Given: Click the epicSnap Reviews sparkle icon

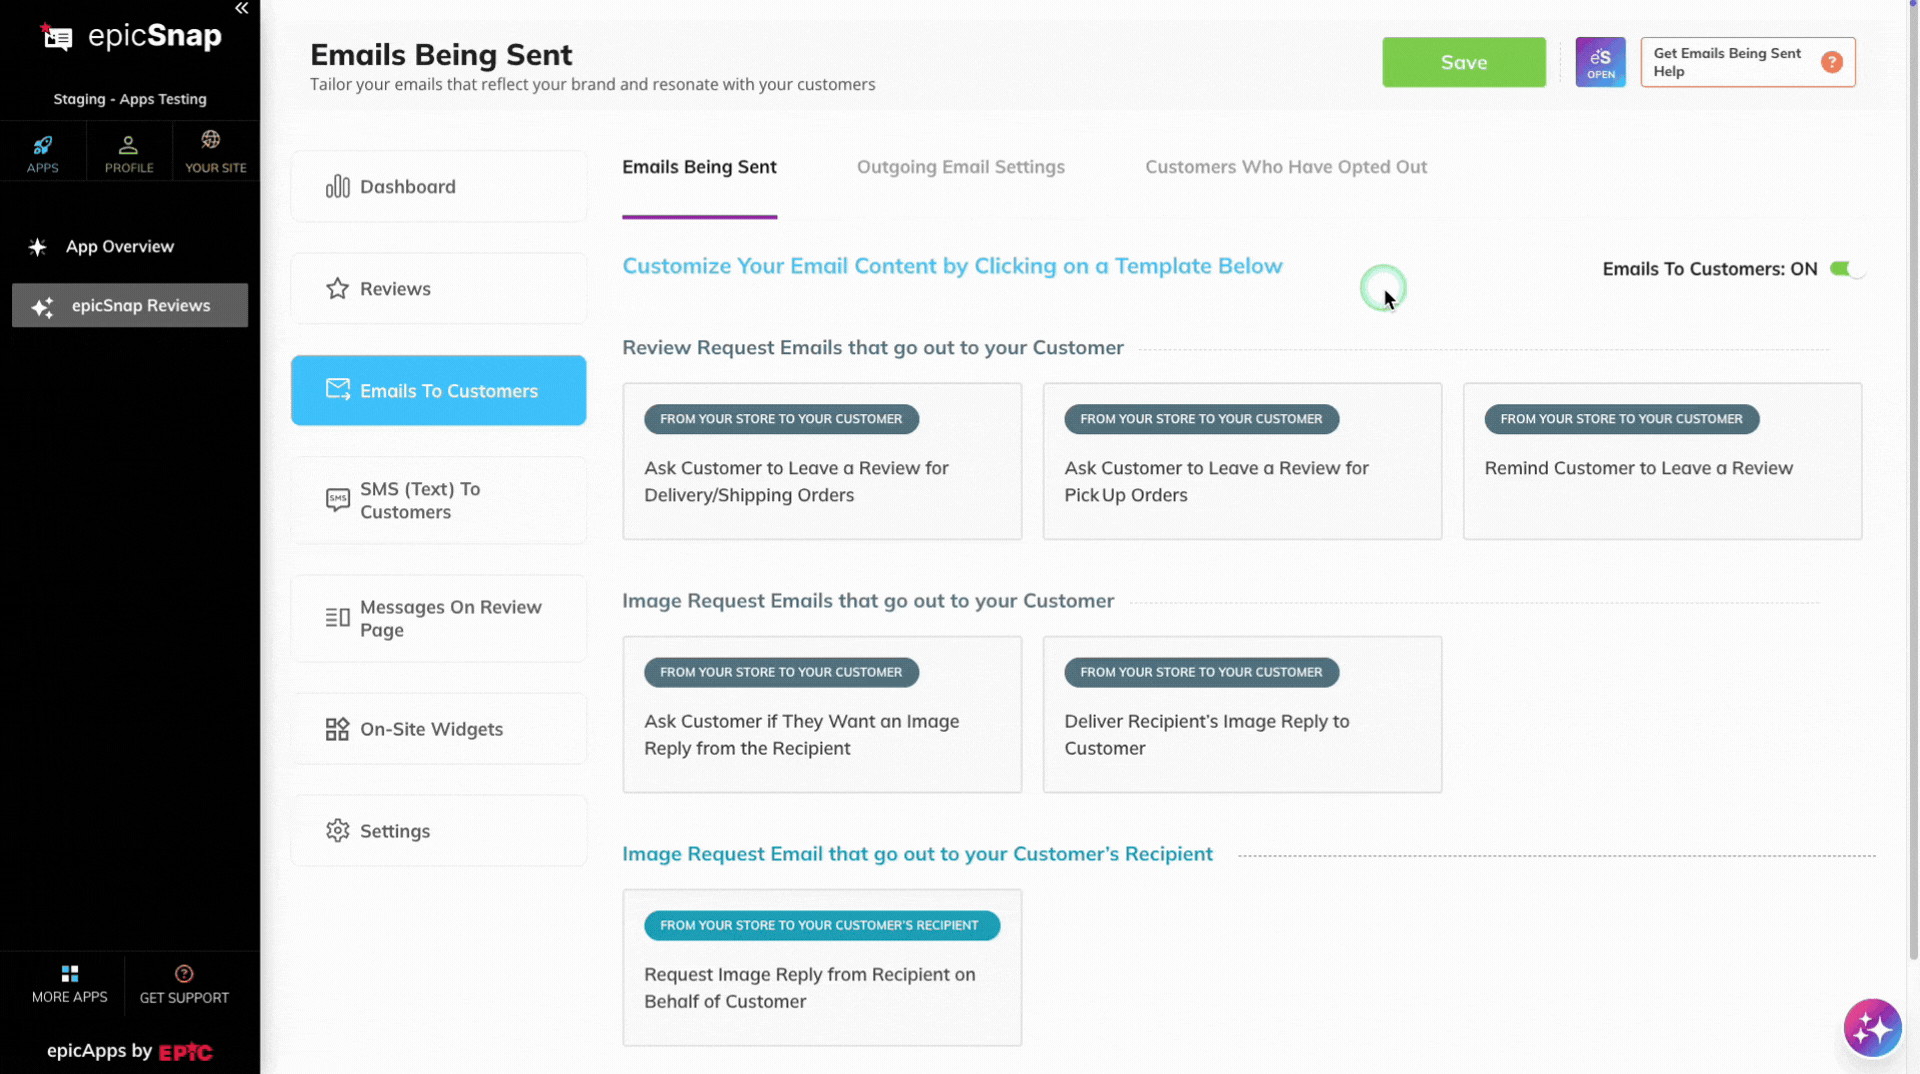Looking at the screenshot, I should click(x=42, y=307).
